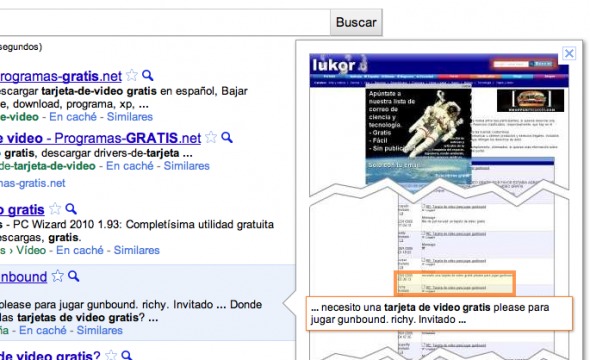Star the PC Wizard gratis result
The height and width of the screenshot is (360, 590).
[55, 209]
